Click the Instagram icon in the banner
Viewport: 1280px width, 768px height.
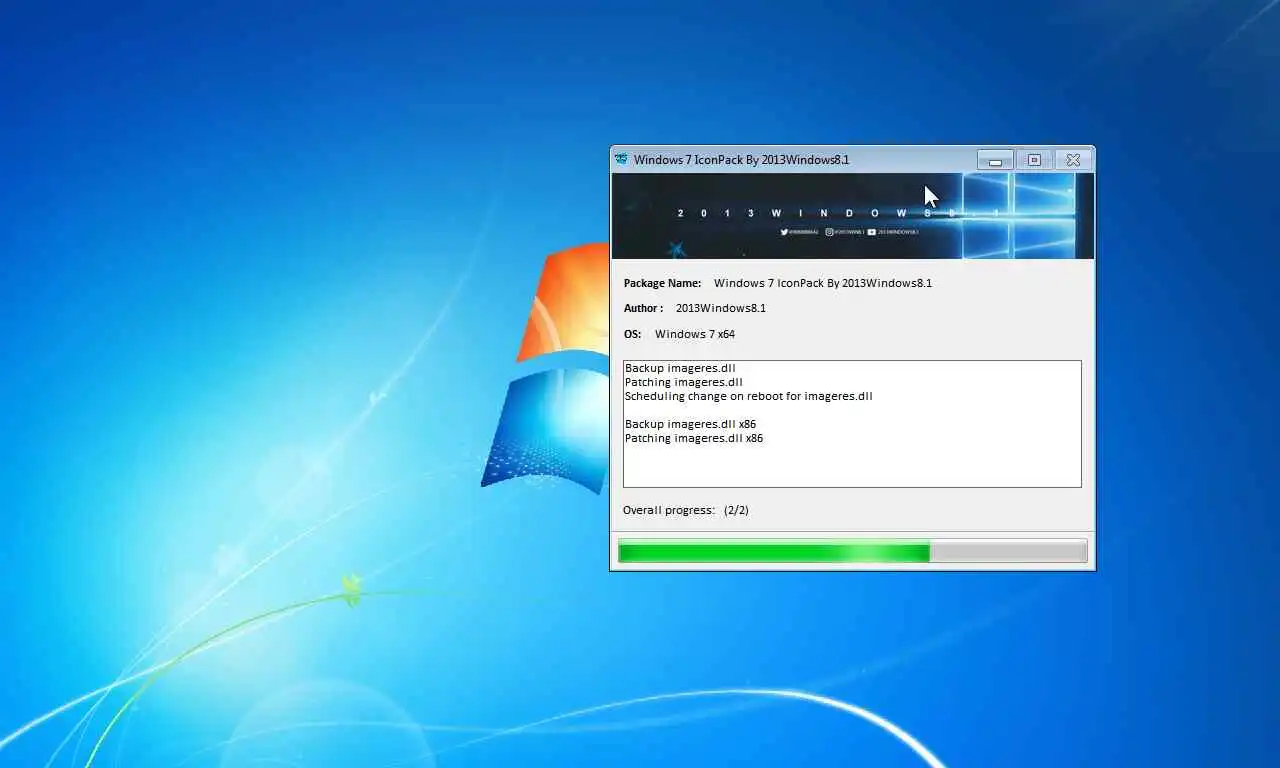tap(829, 232)
